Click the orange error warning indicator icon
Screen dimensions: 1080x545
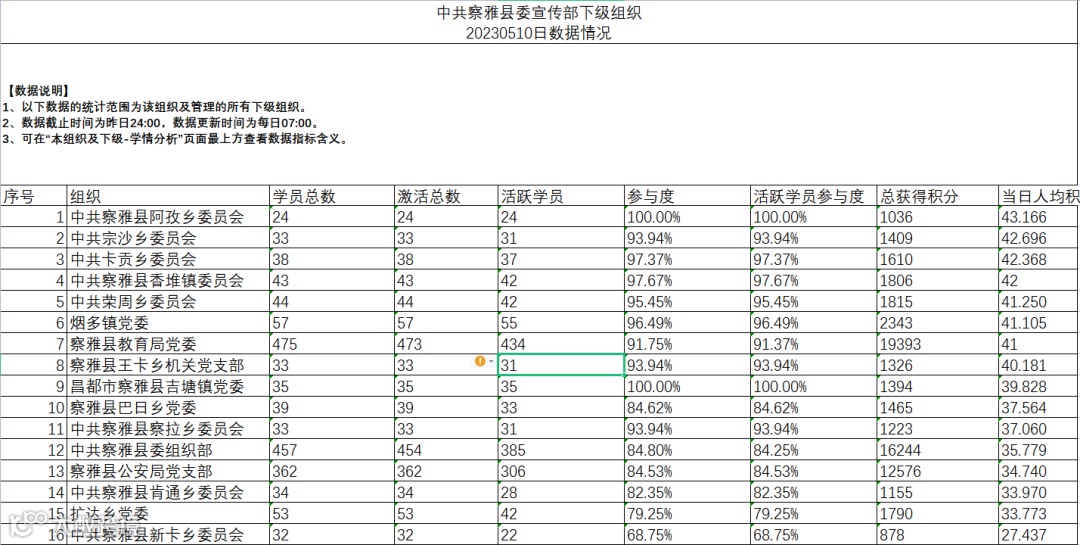pos(480,361)
